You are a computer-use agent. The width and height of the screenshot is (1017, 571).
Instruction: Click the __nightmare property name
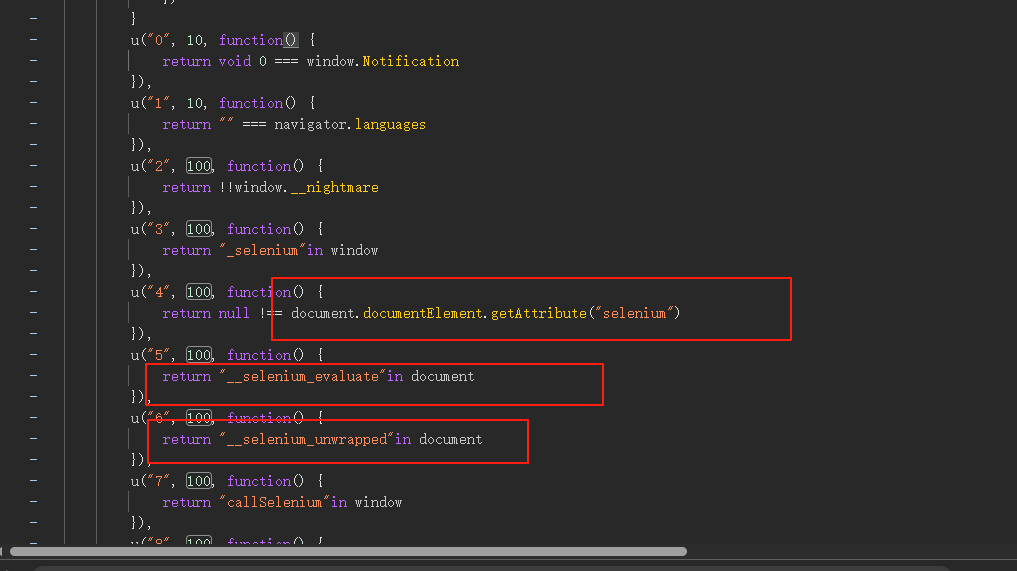335,188
